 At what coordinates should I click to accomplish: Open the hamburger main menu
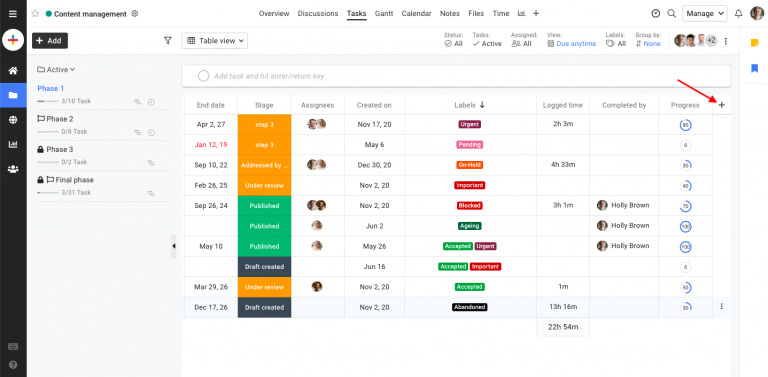(x=13, y=14)
